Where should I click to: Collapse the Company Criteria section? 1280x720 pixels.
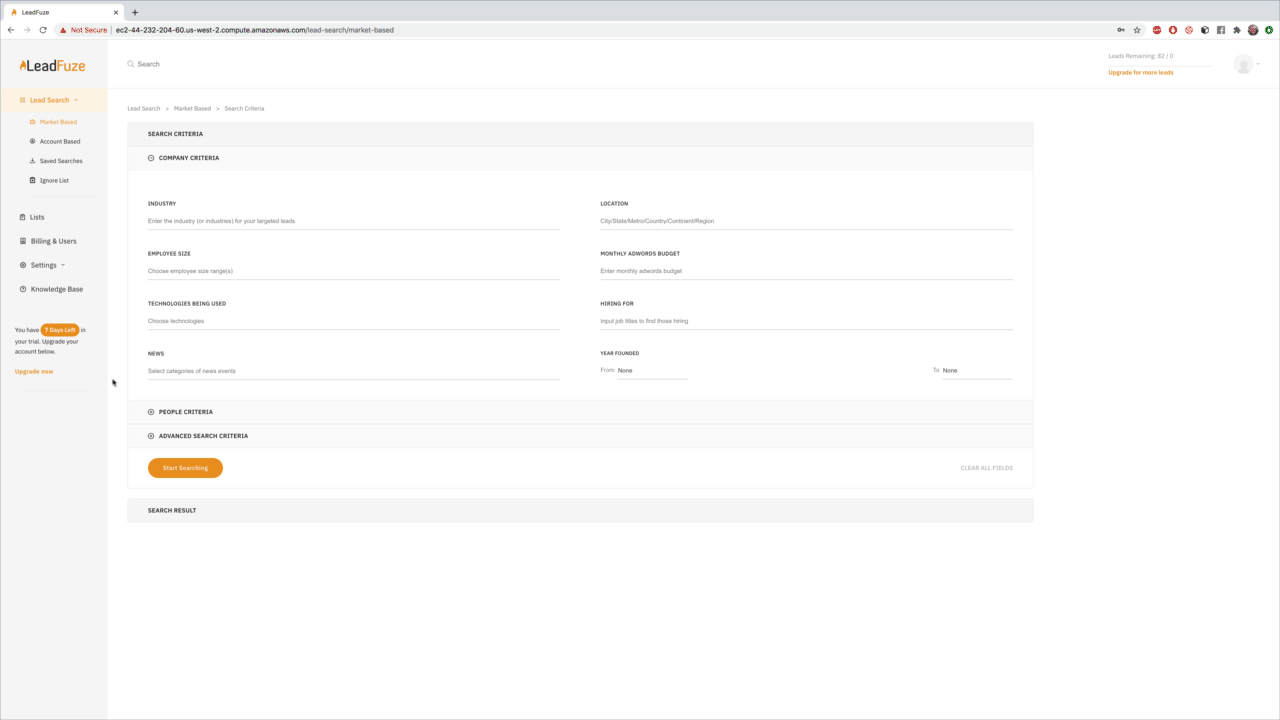point(151,158)
